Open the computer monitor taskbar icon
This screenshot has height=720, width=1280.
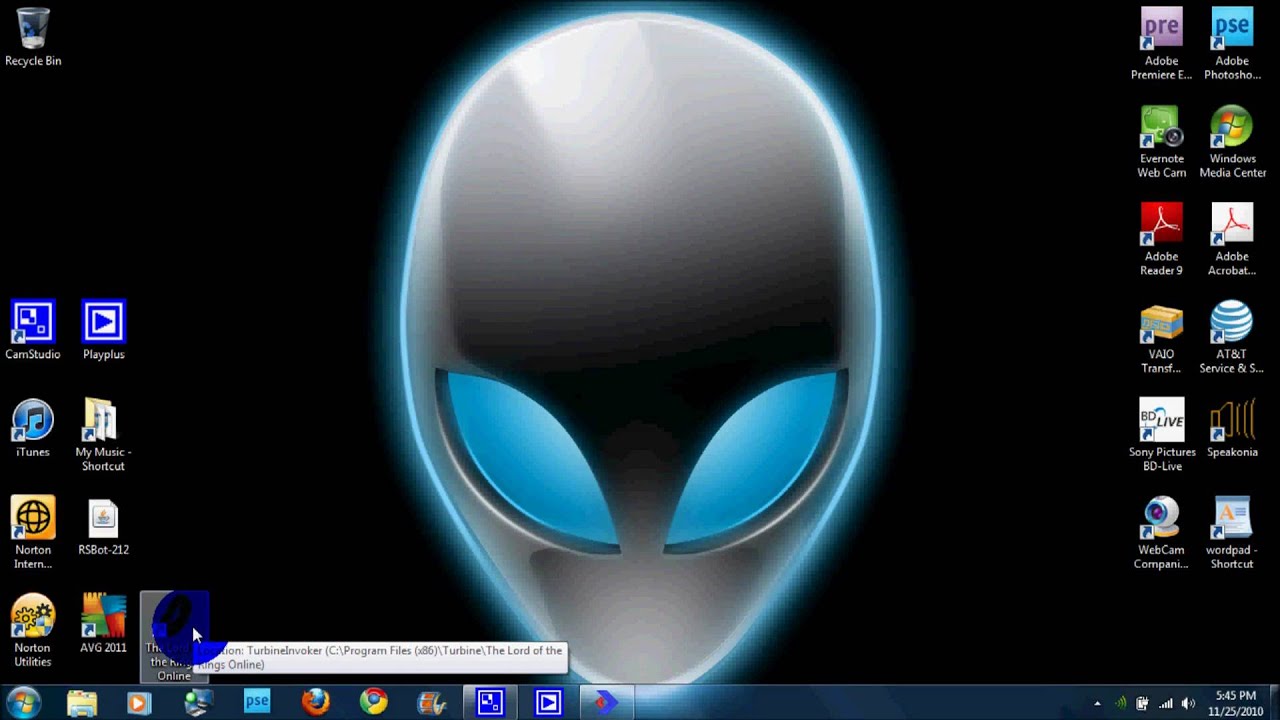[198, 702]
